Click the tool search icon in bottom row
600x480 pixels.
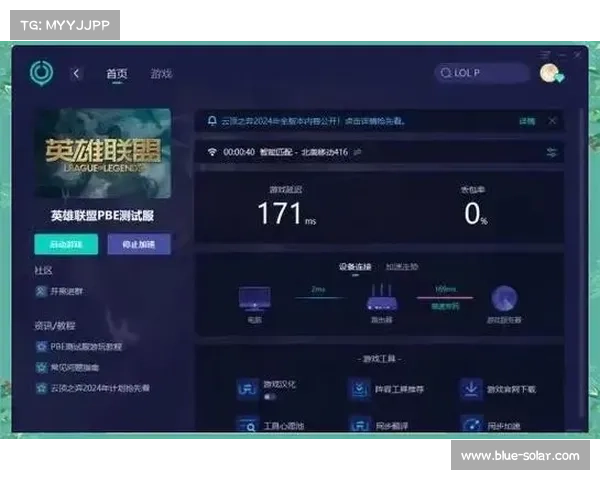point(247,424)
